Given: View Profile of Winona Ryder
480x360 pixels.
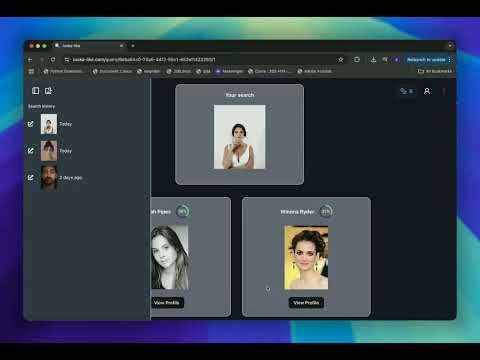Looking at the screenshot, I should 306,303.
